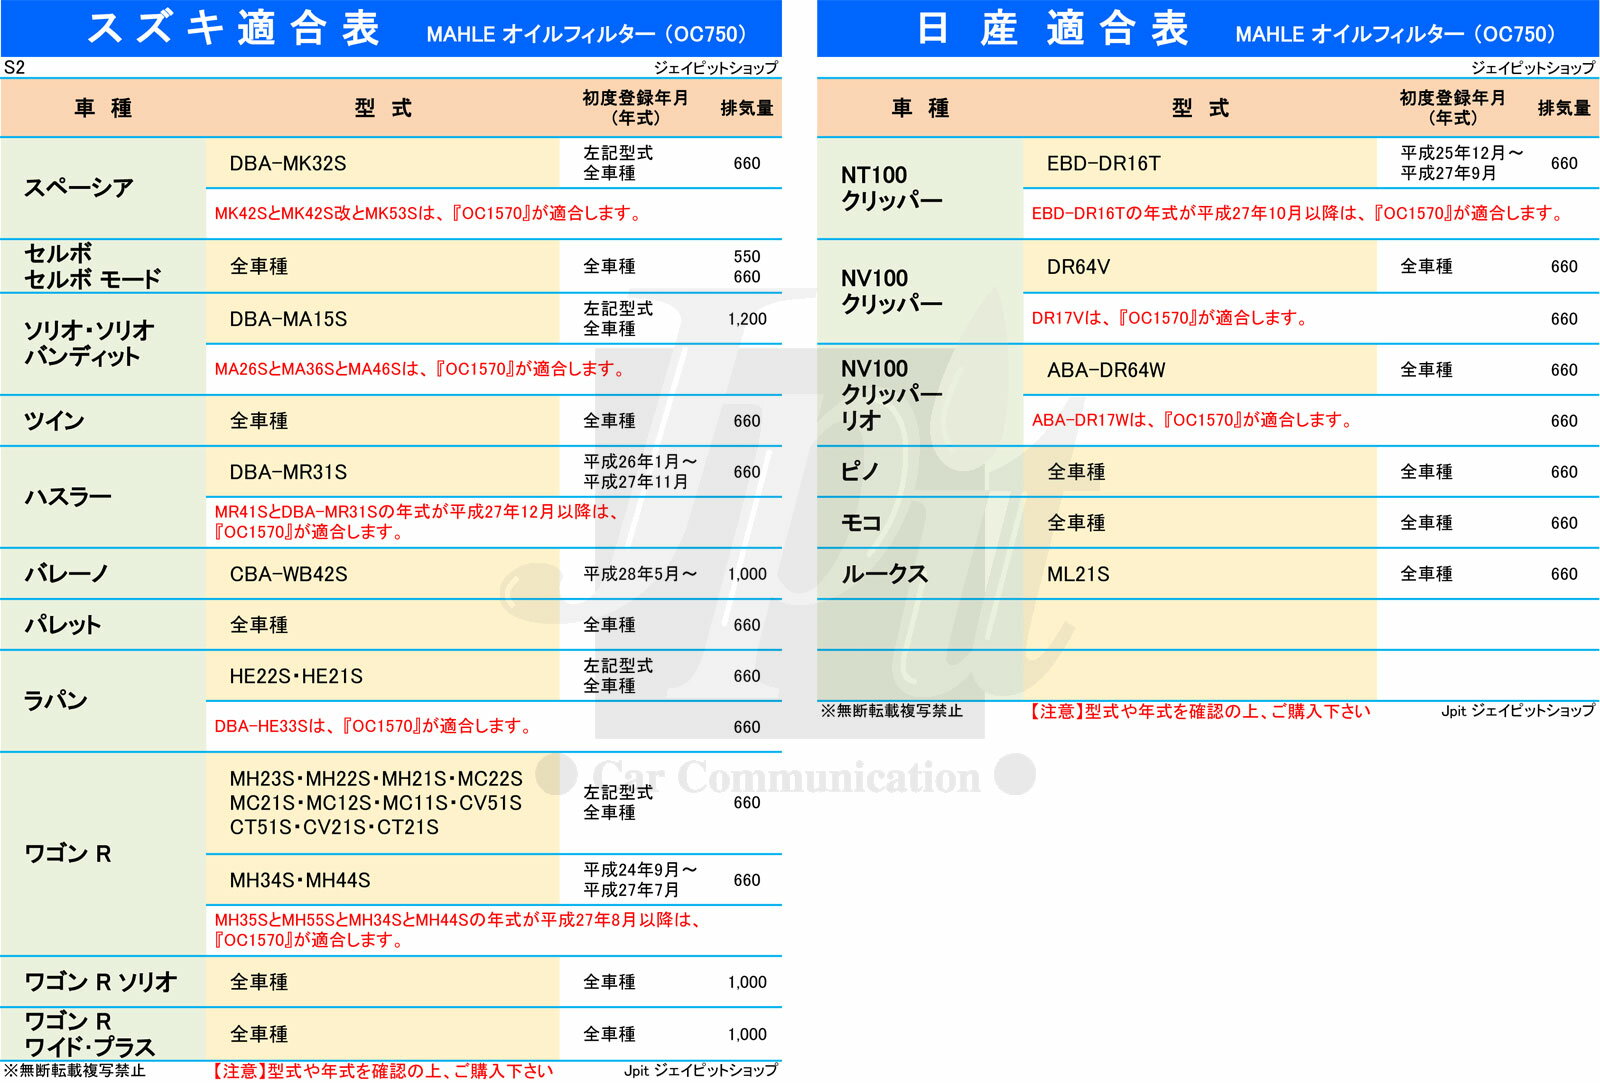This screenshot has height=1083, width=1600.
Task: Click the スズキ適合表 title heading
Action: click(x=234, y=28)
